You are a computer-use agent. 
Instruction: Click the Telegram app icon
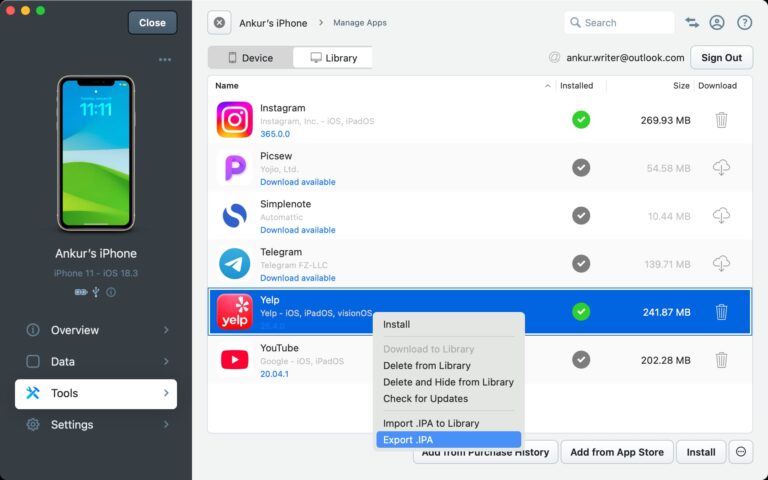click(235, 264)
